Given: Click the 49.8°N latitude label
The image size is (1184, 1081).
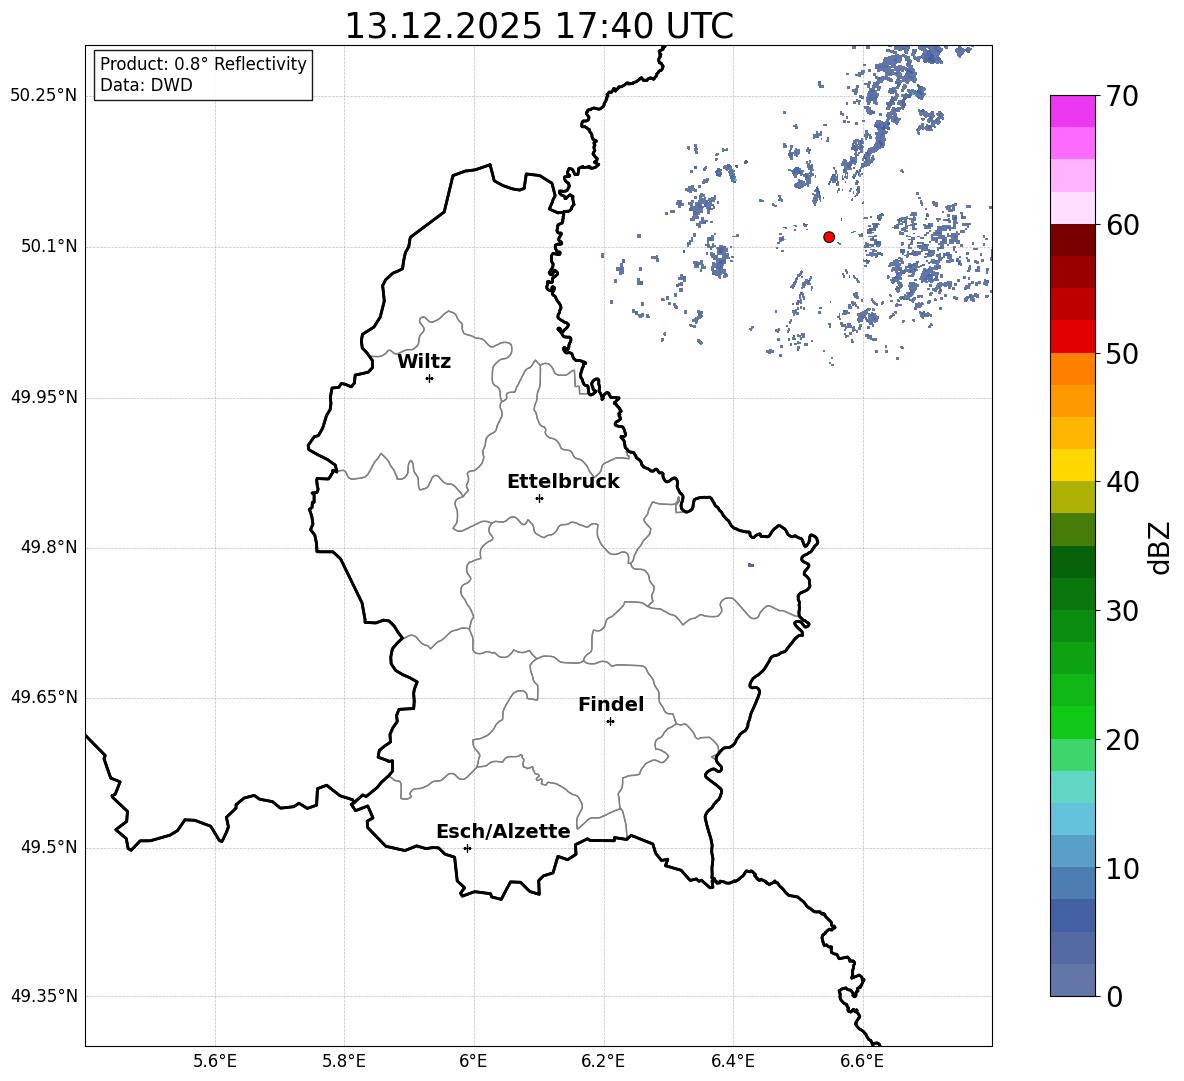Looking at the screenshot, I should (48, 547).
